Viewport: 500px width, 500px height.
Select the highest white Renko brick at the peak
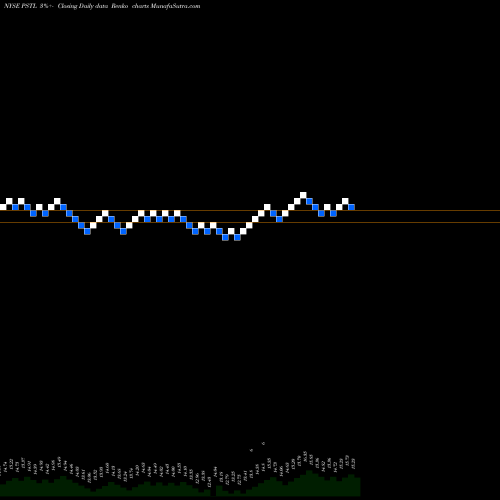[303, 195]
